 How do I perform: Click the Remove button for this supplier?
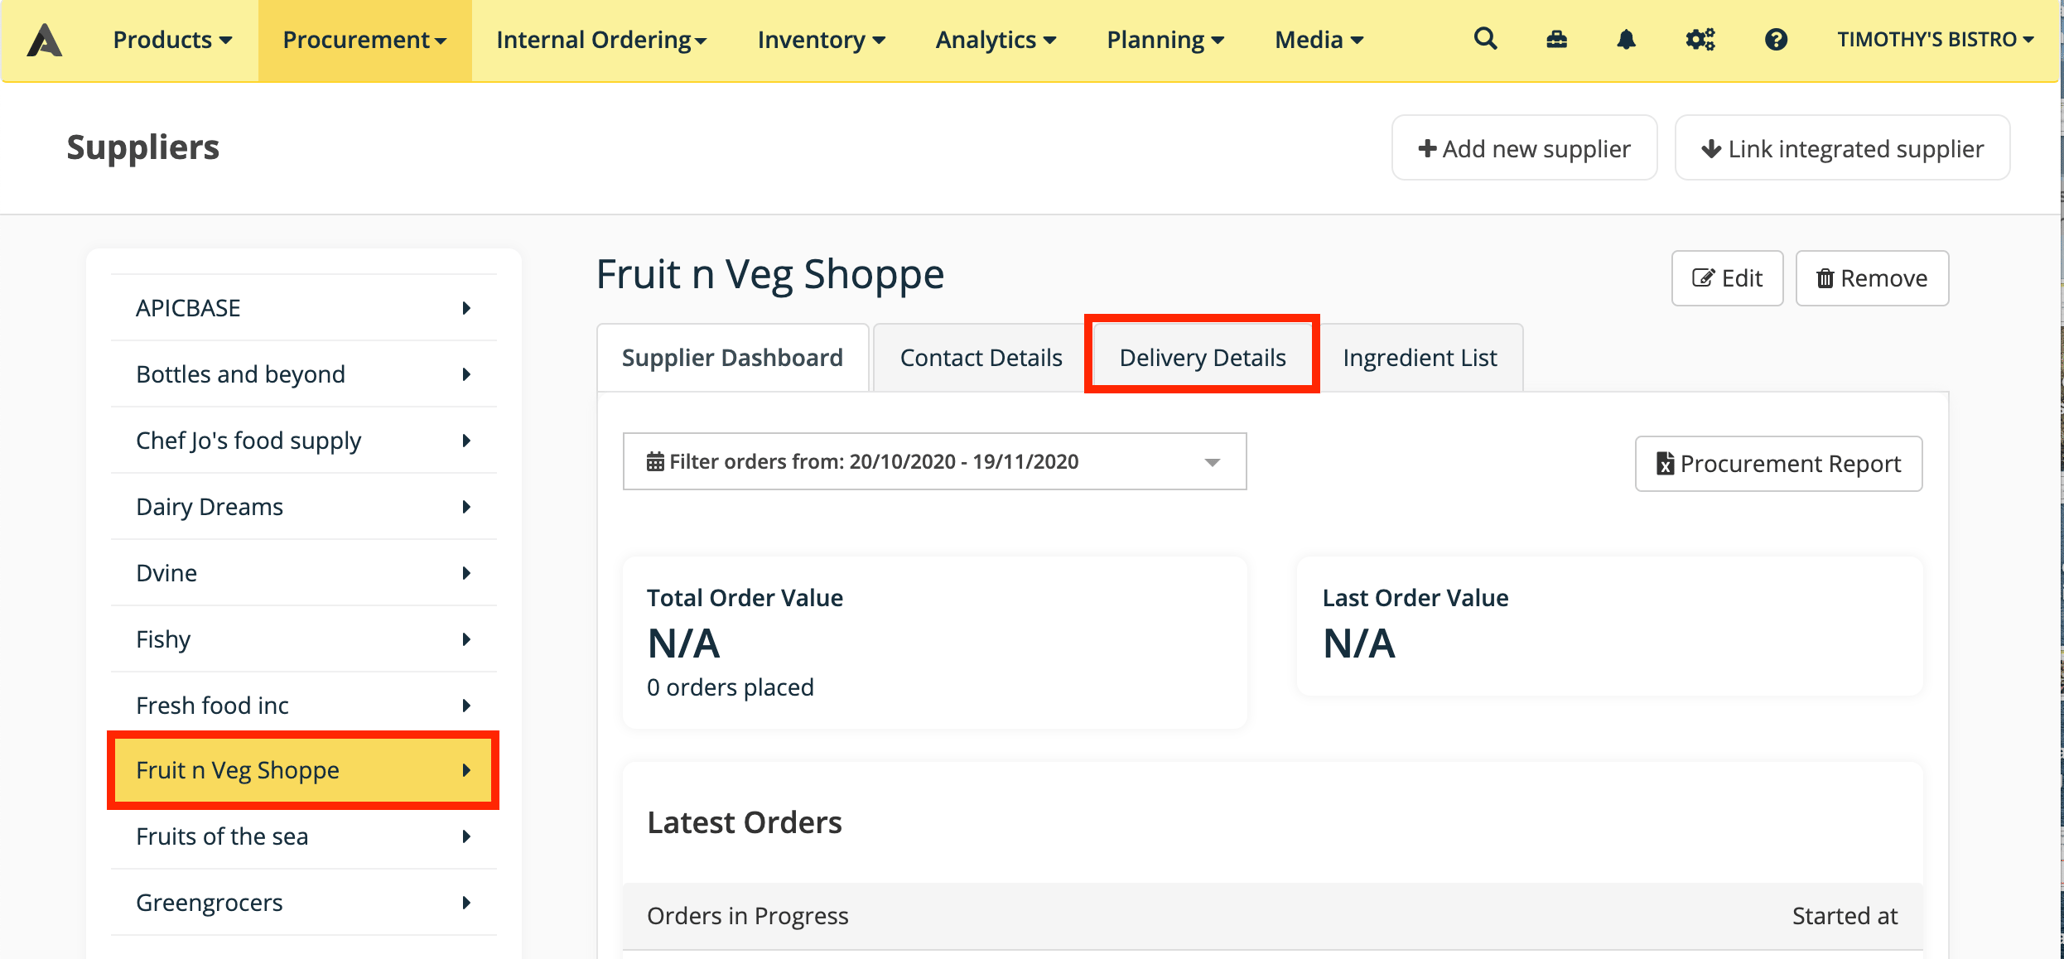click(1871, 278)
